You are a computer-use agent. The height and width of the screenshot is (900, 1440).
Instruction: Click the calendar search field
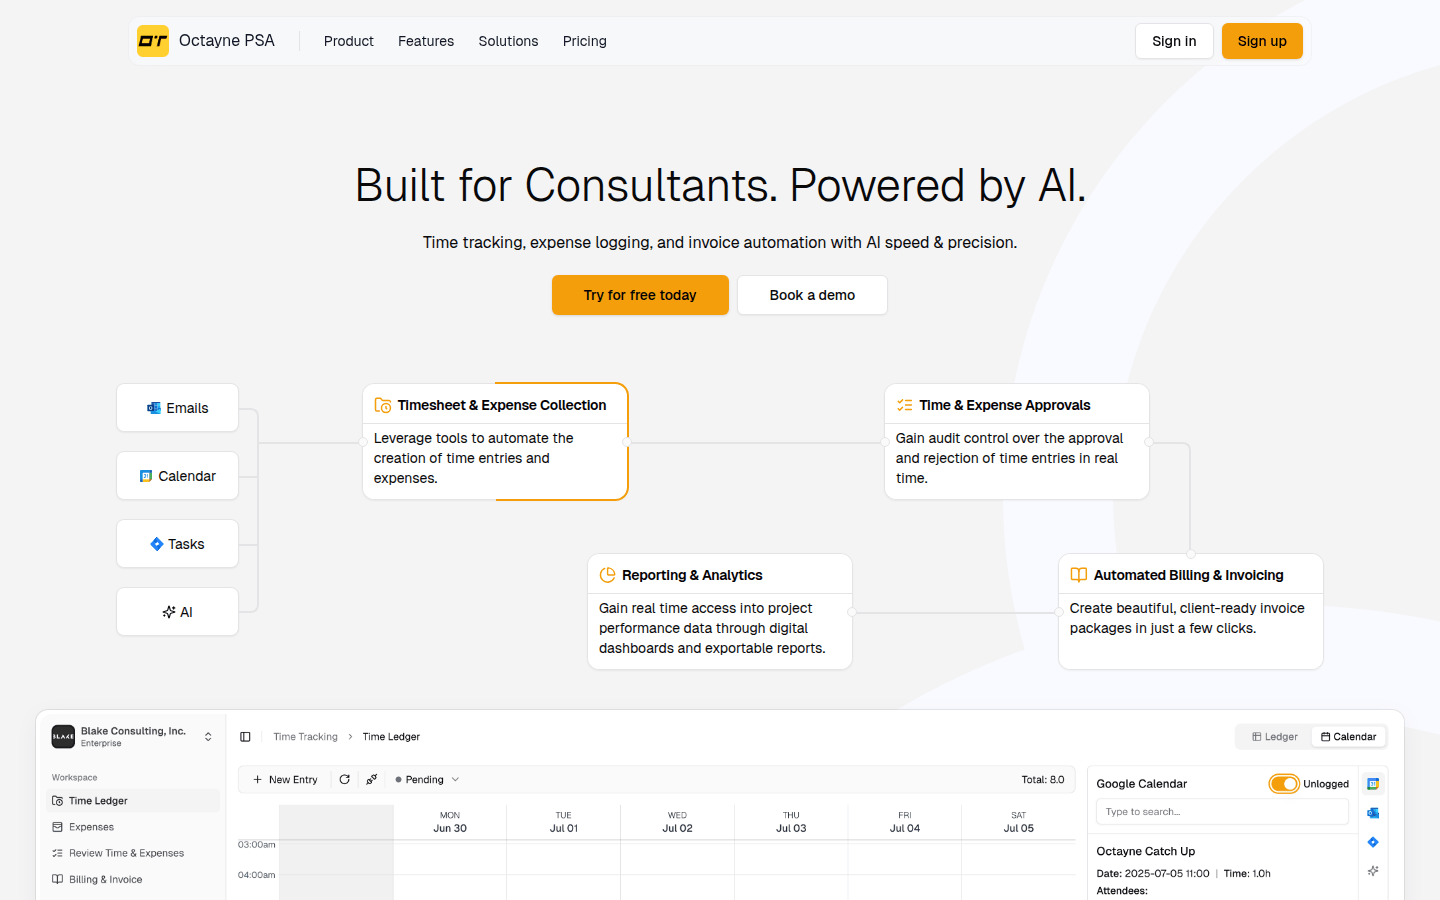(1222, 811)
